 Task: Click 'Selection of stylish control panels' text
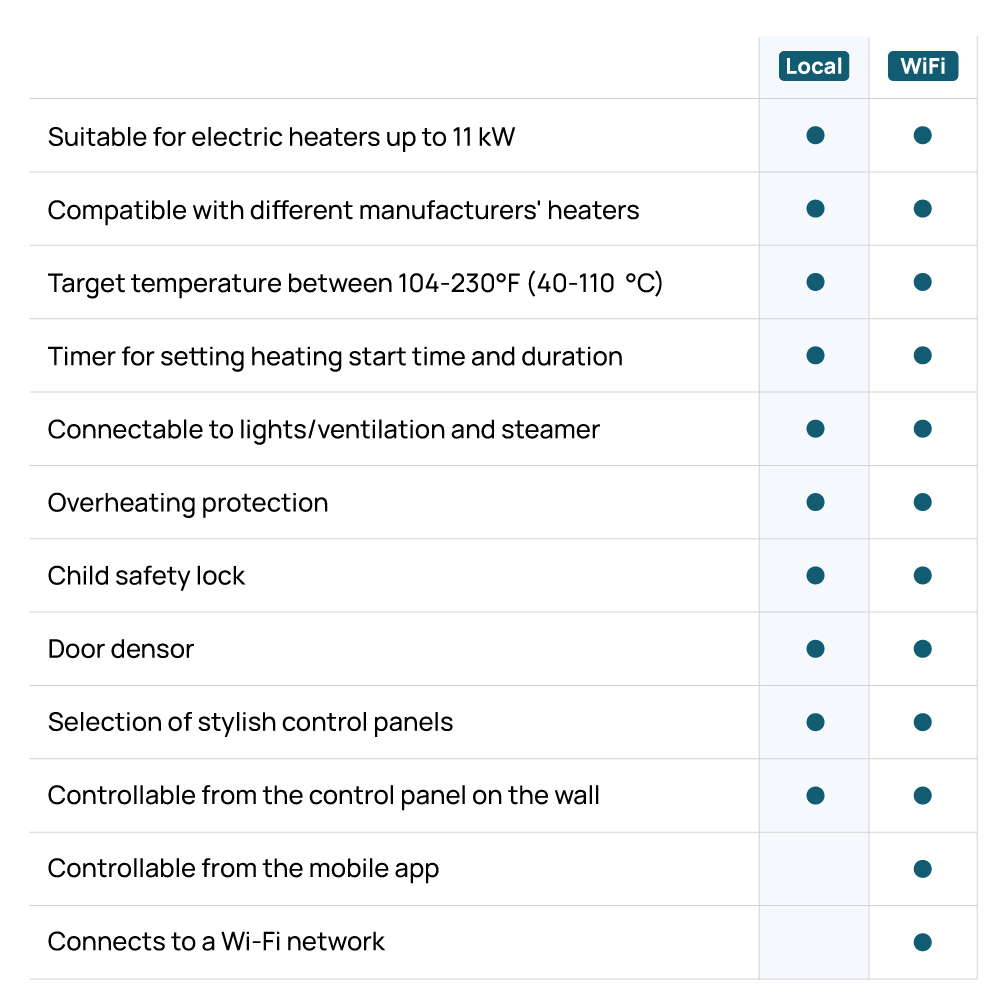[x=250, y=722]
